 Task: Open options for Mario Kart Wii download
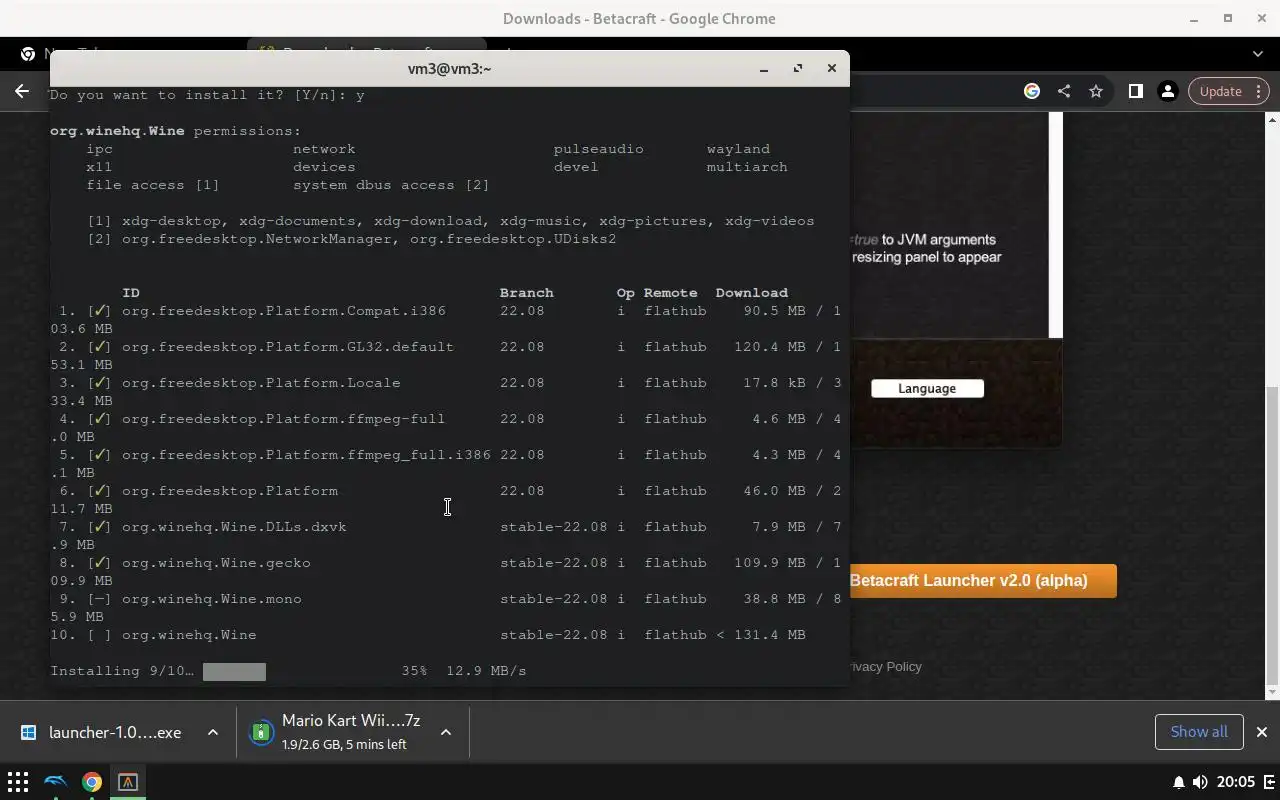tap(446, 732)
